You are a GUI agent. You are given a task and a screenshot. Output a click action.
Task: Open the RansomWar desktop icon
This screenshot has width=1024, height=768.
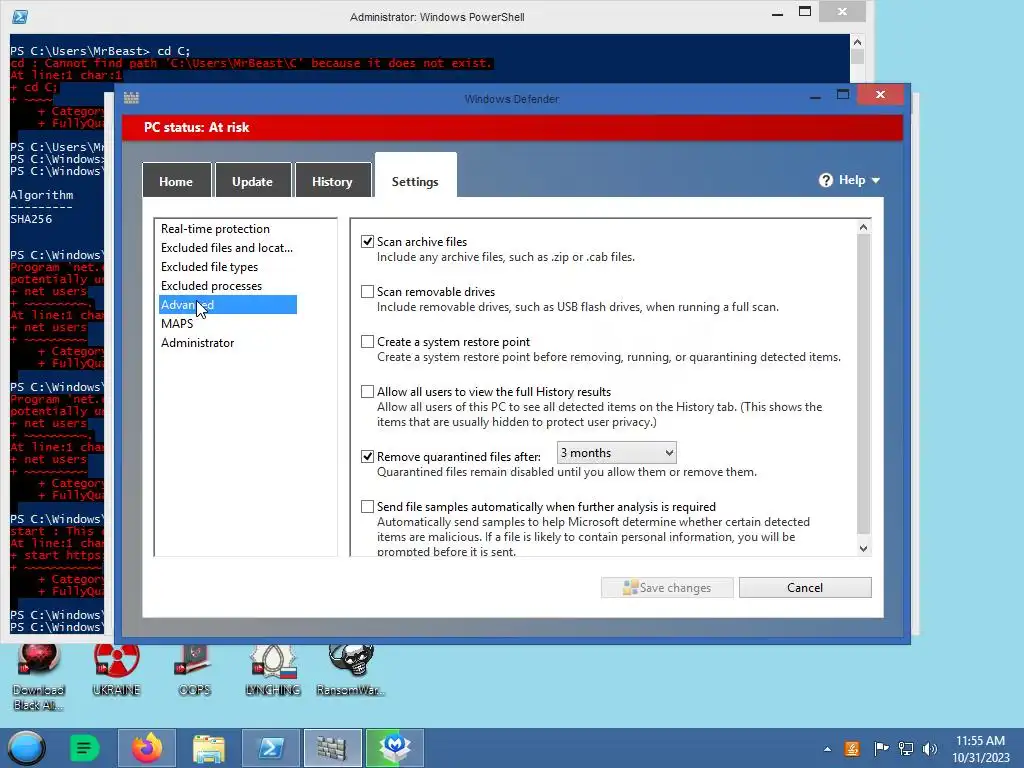(351, 671)
